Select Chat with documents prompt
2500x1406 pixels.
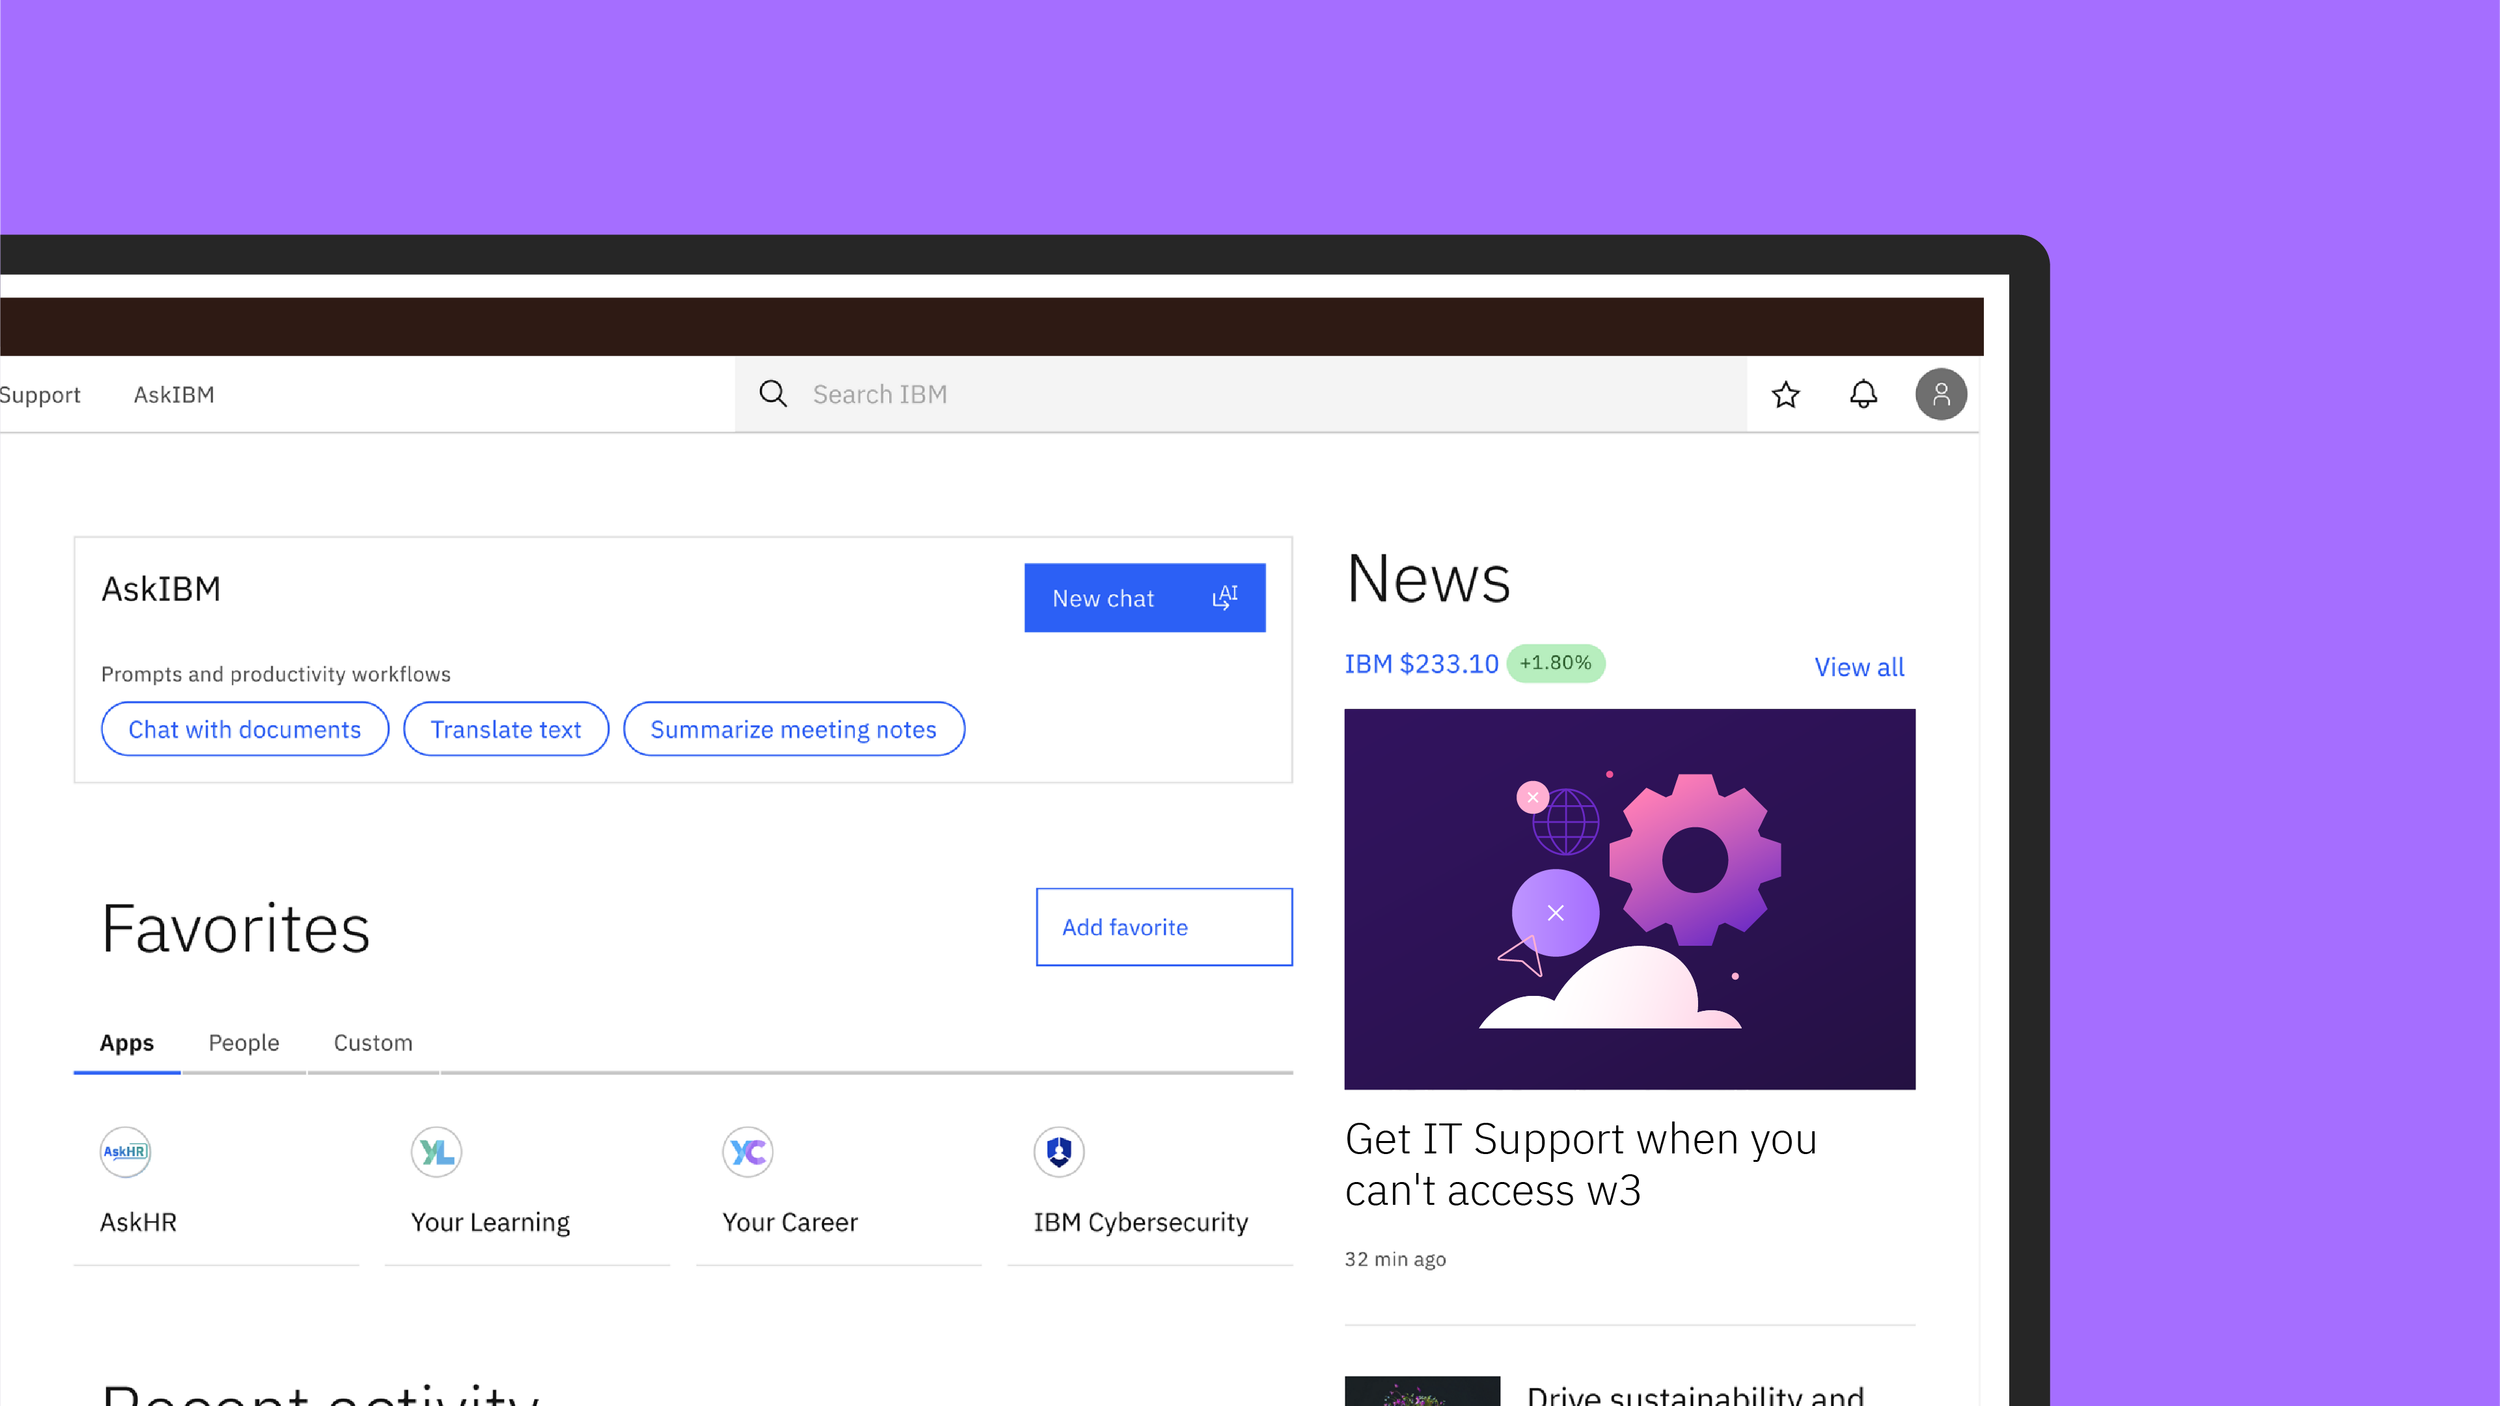(245, 729)
